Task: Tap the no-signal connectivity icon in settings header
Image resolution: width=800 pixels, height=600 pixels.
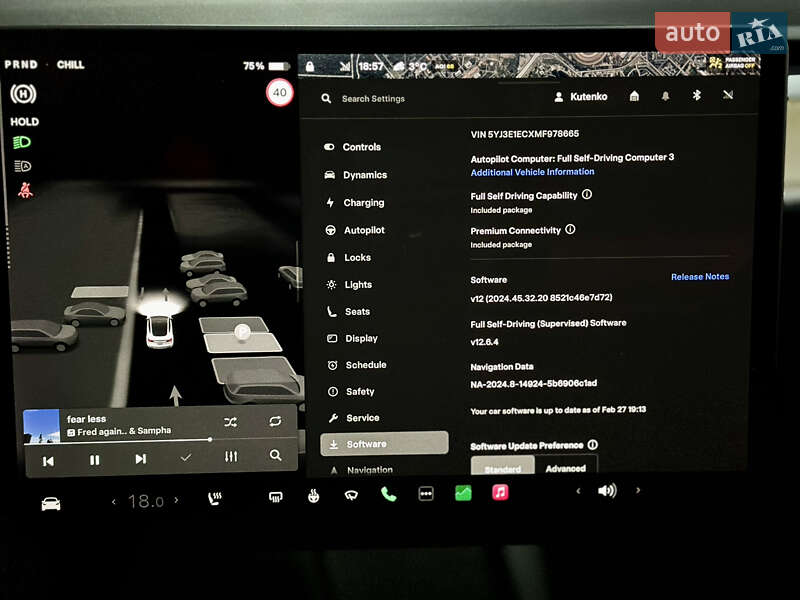Action: coord(728,95)
